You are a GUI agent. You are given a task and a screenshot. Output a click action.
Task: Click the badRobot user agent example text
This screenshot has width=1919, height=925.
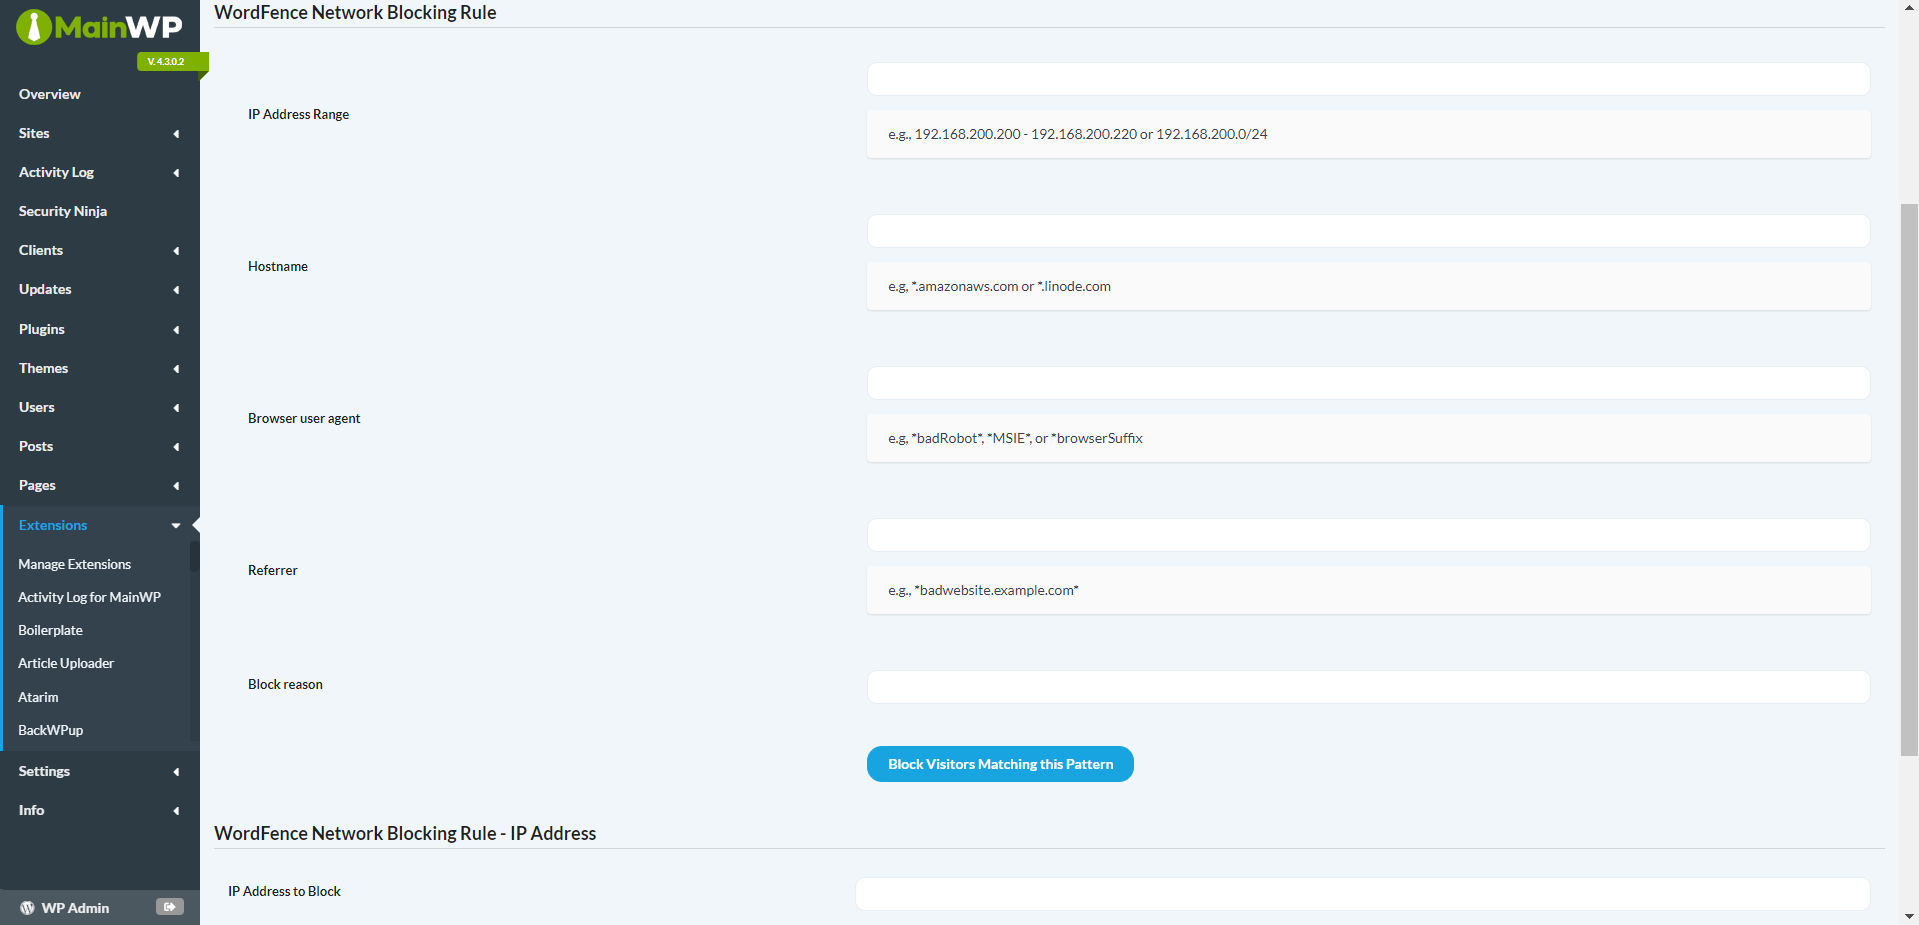[1015, 438]
